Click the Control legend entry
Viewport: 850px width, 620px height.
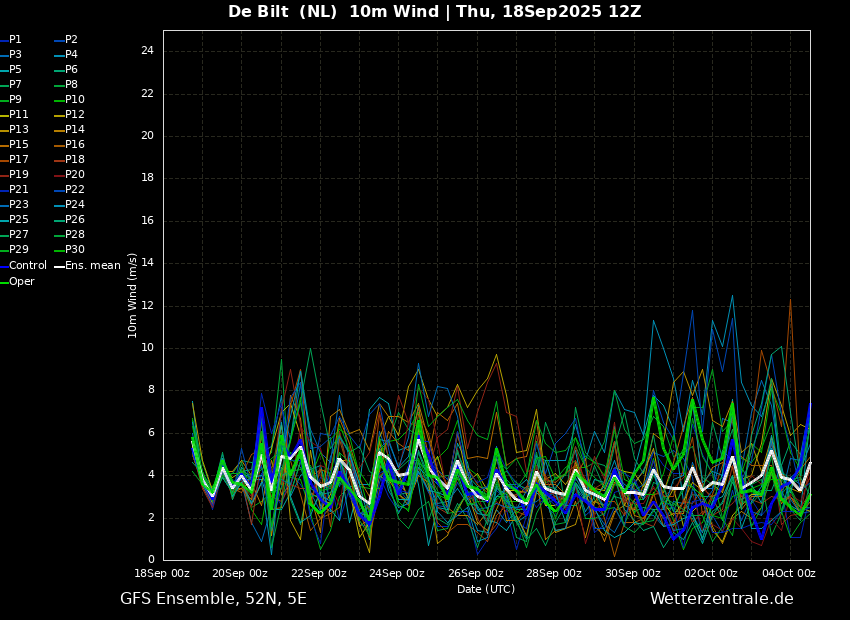click(23, 266)
